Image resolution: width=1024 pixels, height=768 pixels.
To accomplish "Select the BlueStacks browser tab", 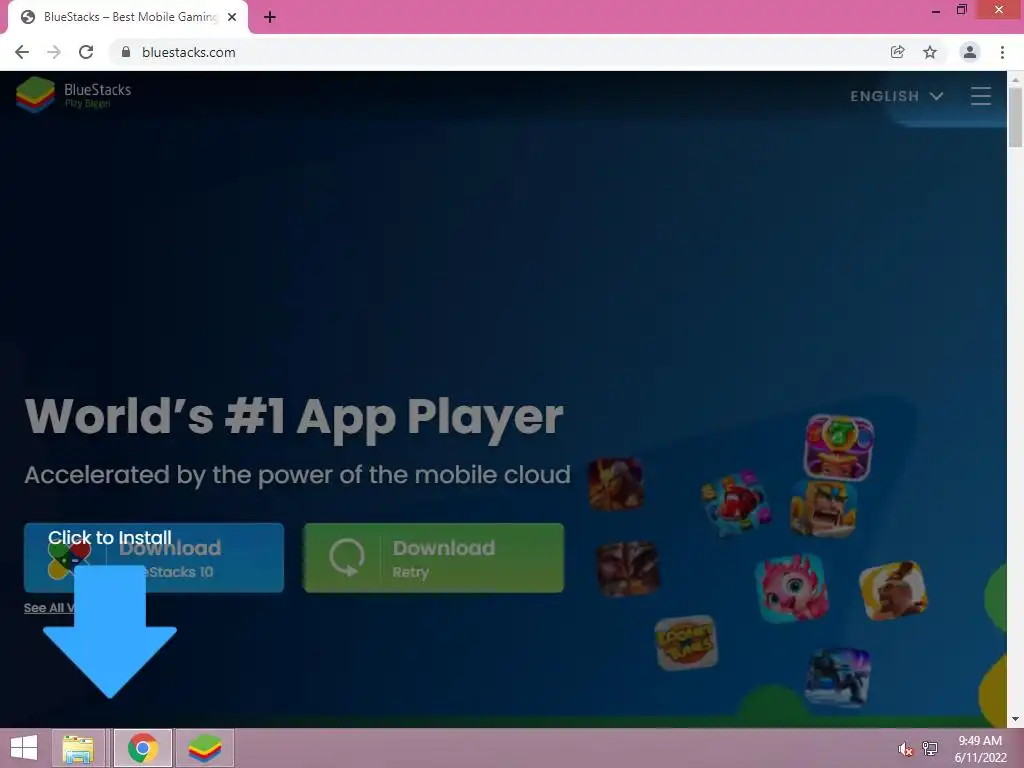I will (127, 17).
